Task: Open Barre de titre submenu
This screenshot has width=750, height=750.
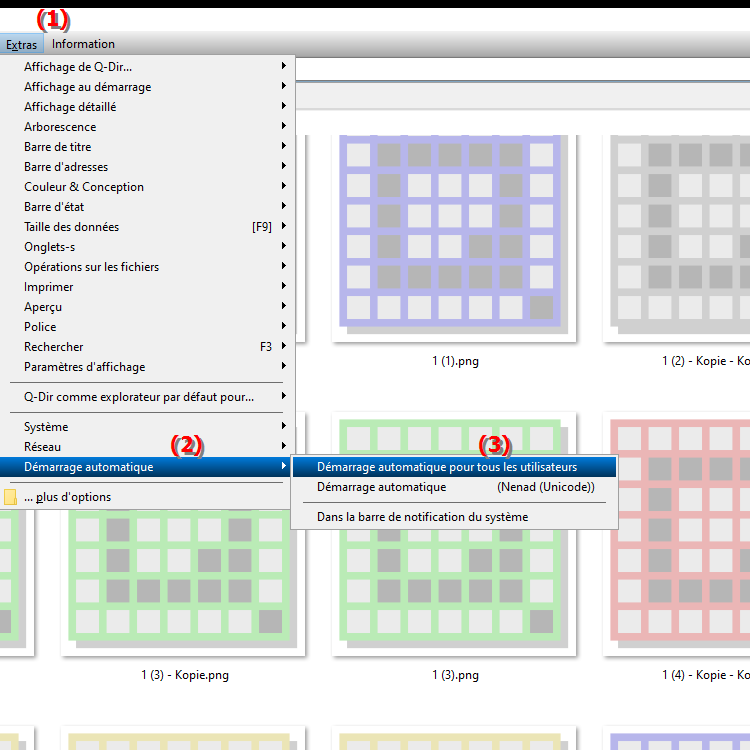Action: [147, 147]
